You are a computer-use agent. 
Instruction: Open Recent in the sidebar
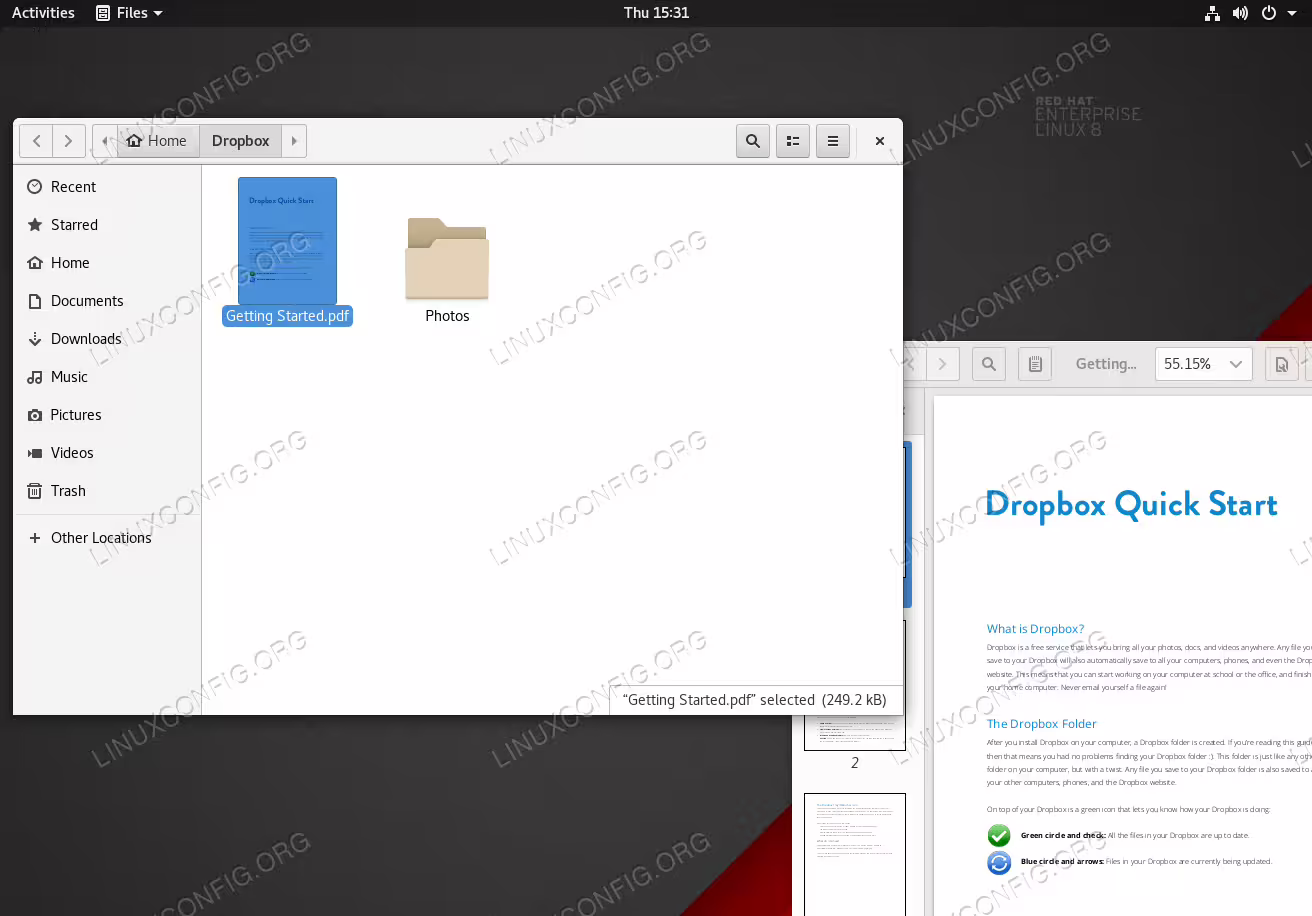coord(107,187)
